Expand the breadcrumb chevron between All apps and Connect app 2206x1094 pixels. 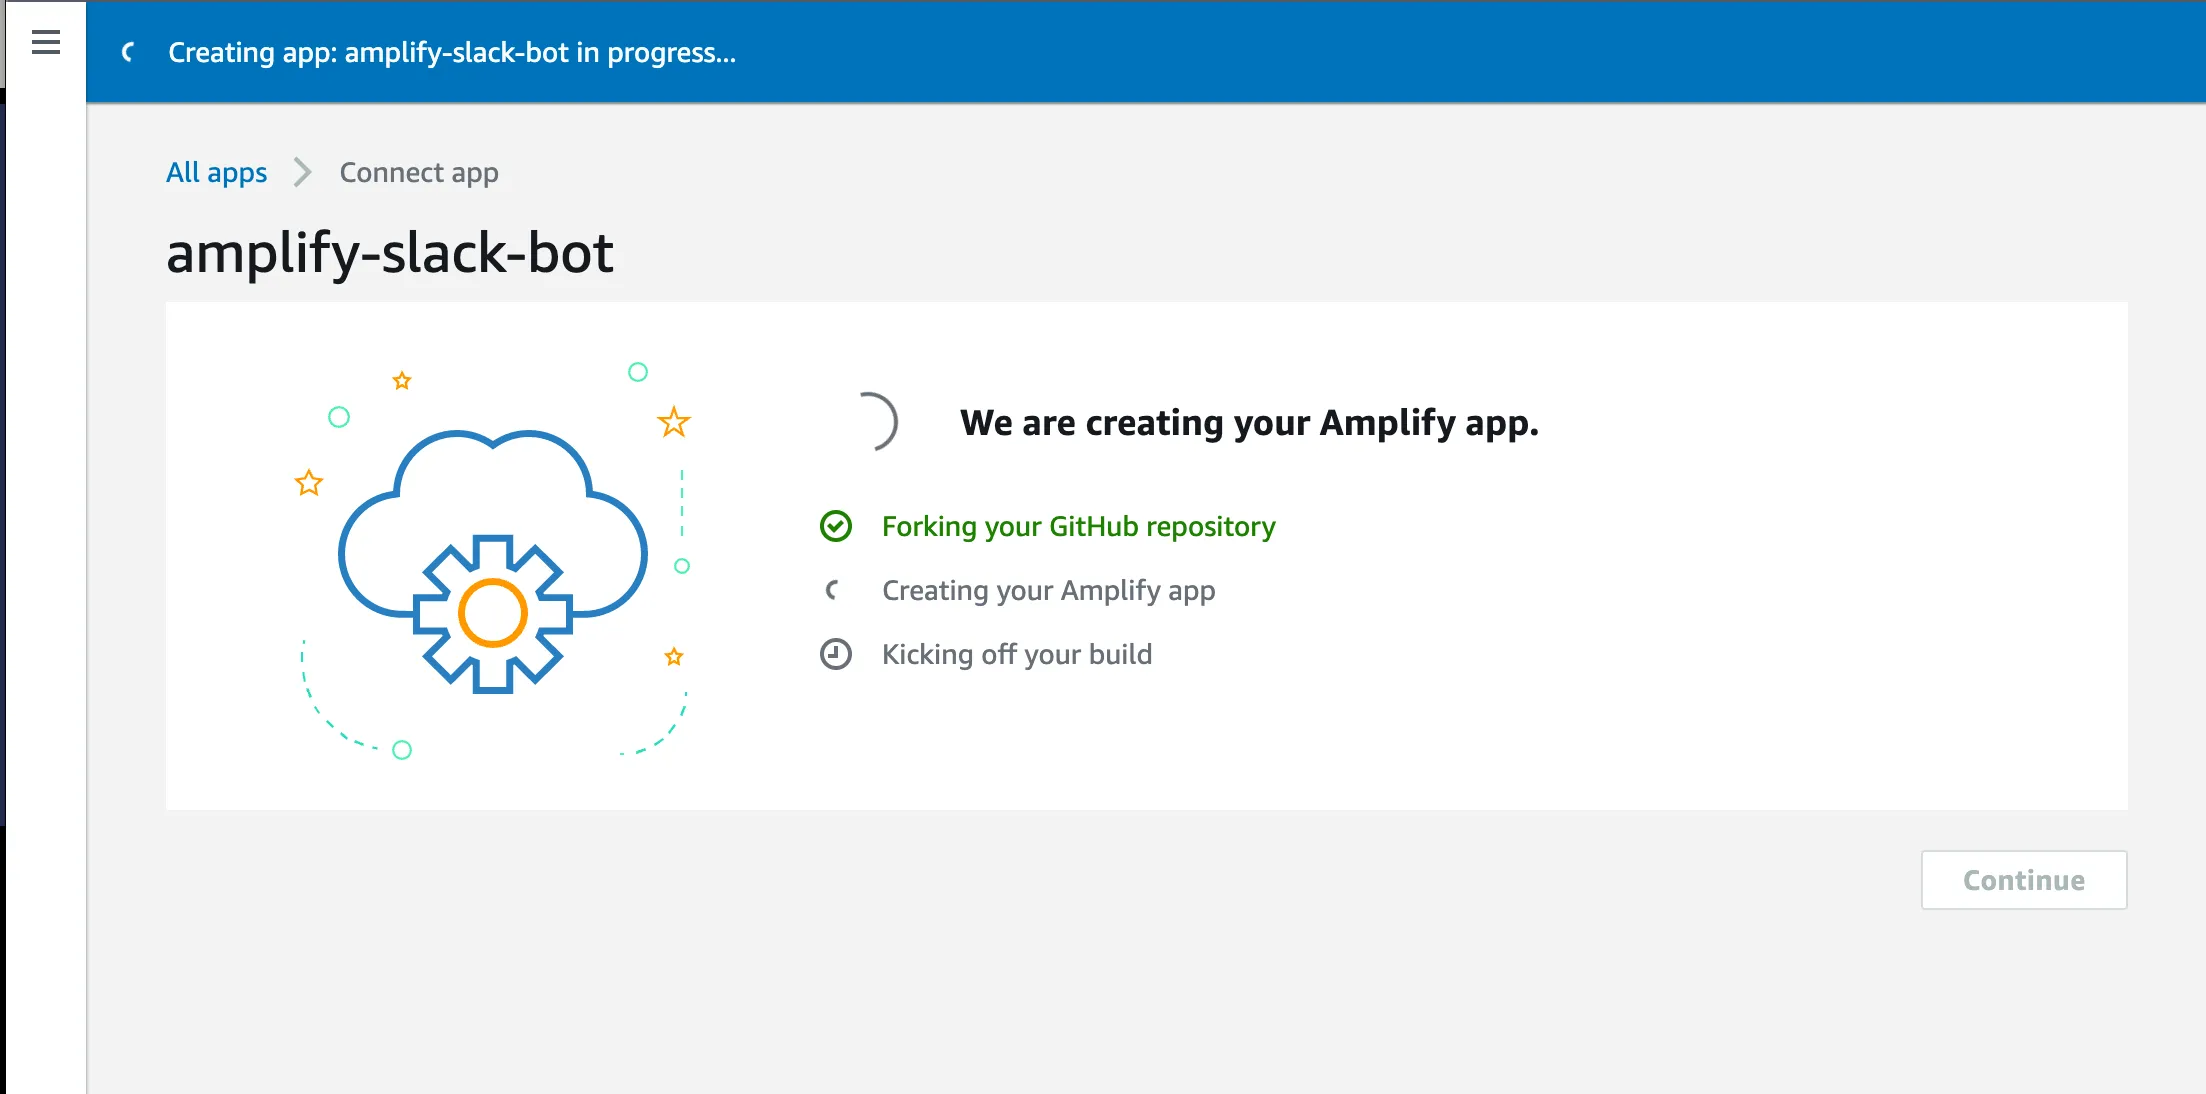pyautogui.click(x=302, y=172)
